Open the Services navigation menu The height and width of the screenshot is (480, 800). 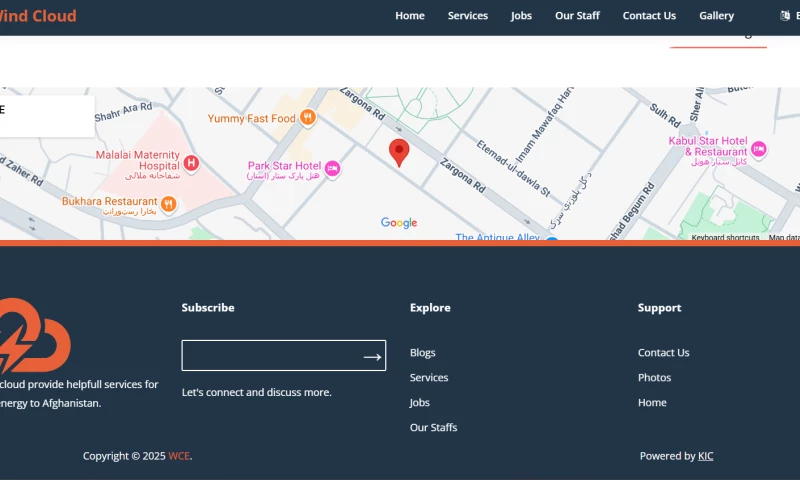coord(468,16)
